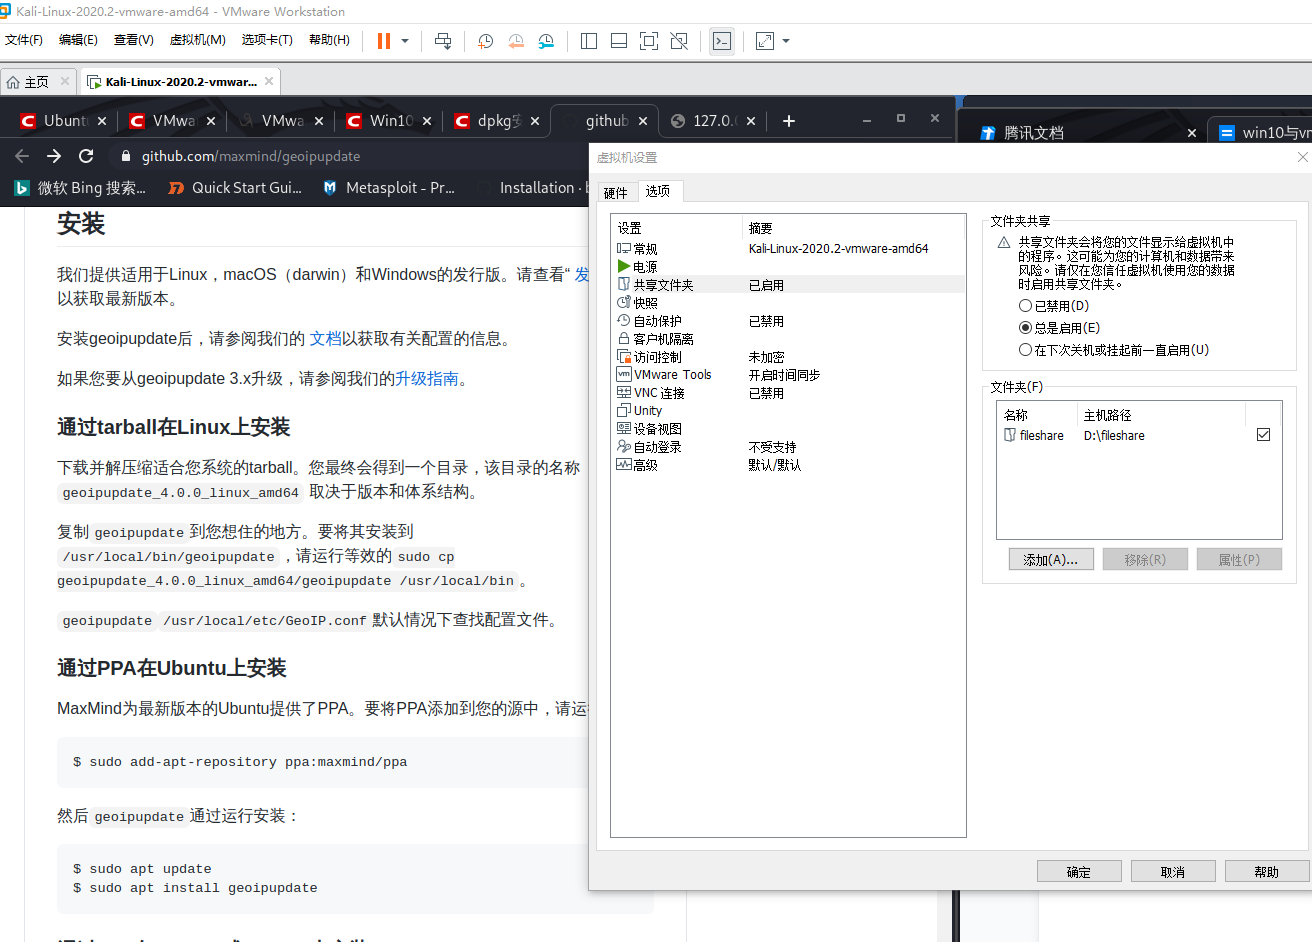Open a new browser tab with plus
Screen dimensions: 1312x942
click(x=789, y=121)
